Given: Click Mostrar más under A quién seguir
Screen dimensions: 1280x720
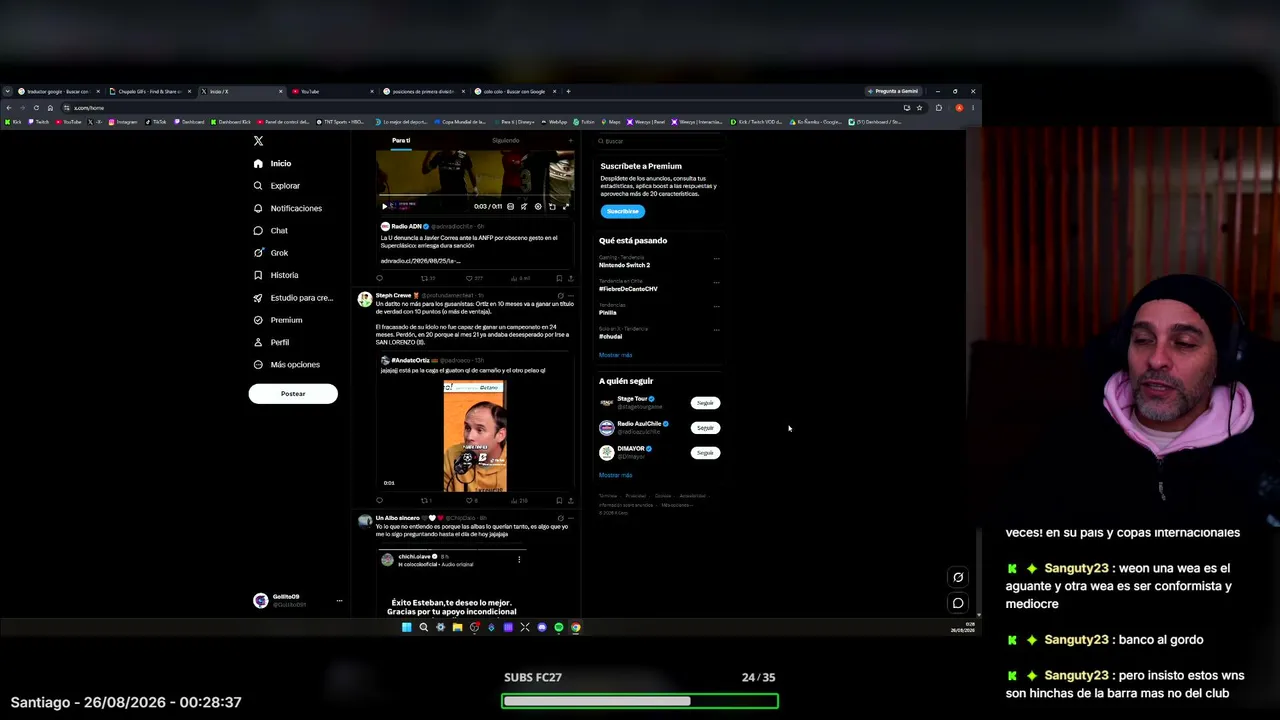Looking at the screenshot, I should tap(615, 475).
